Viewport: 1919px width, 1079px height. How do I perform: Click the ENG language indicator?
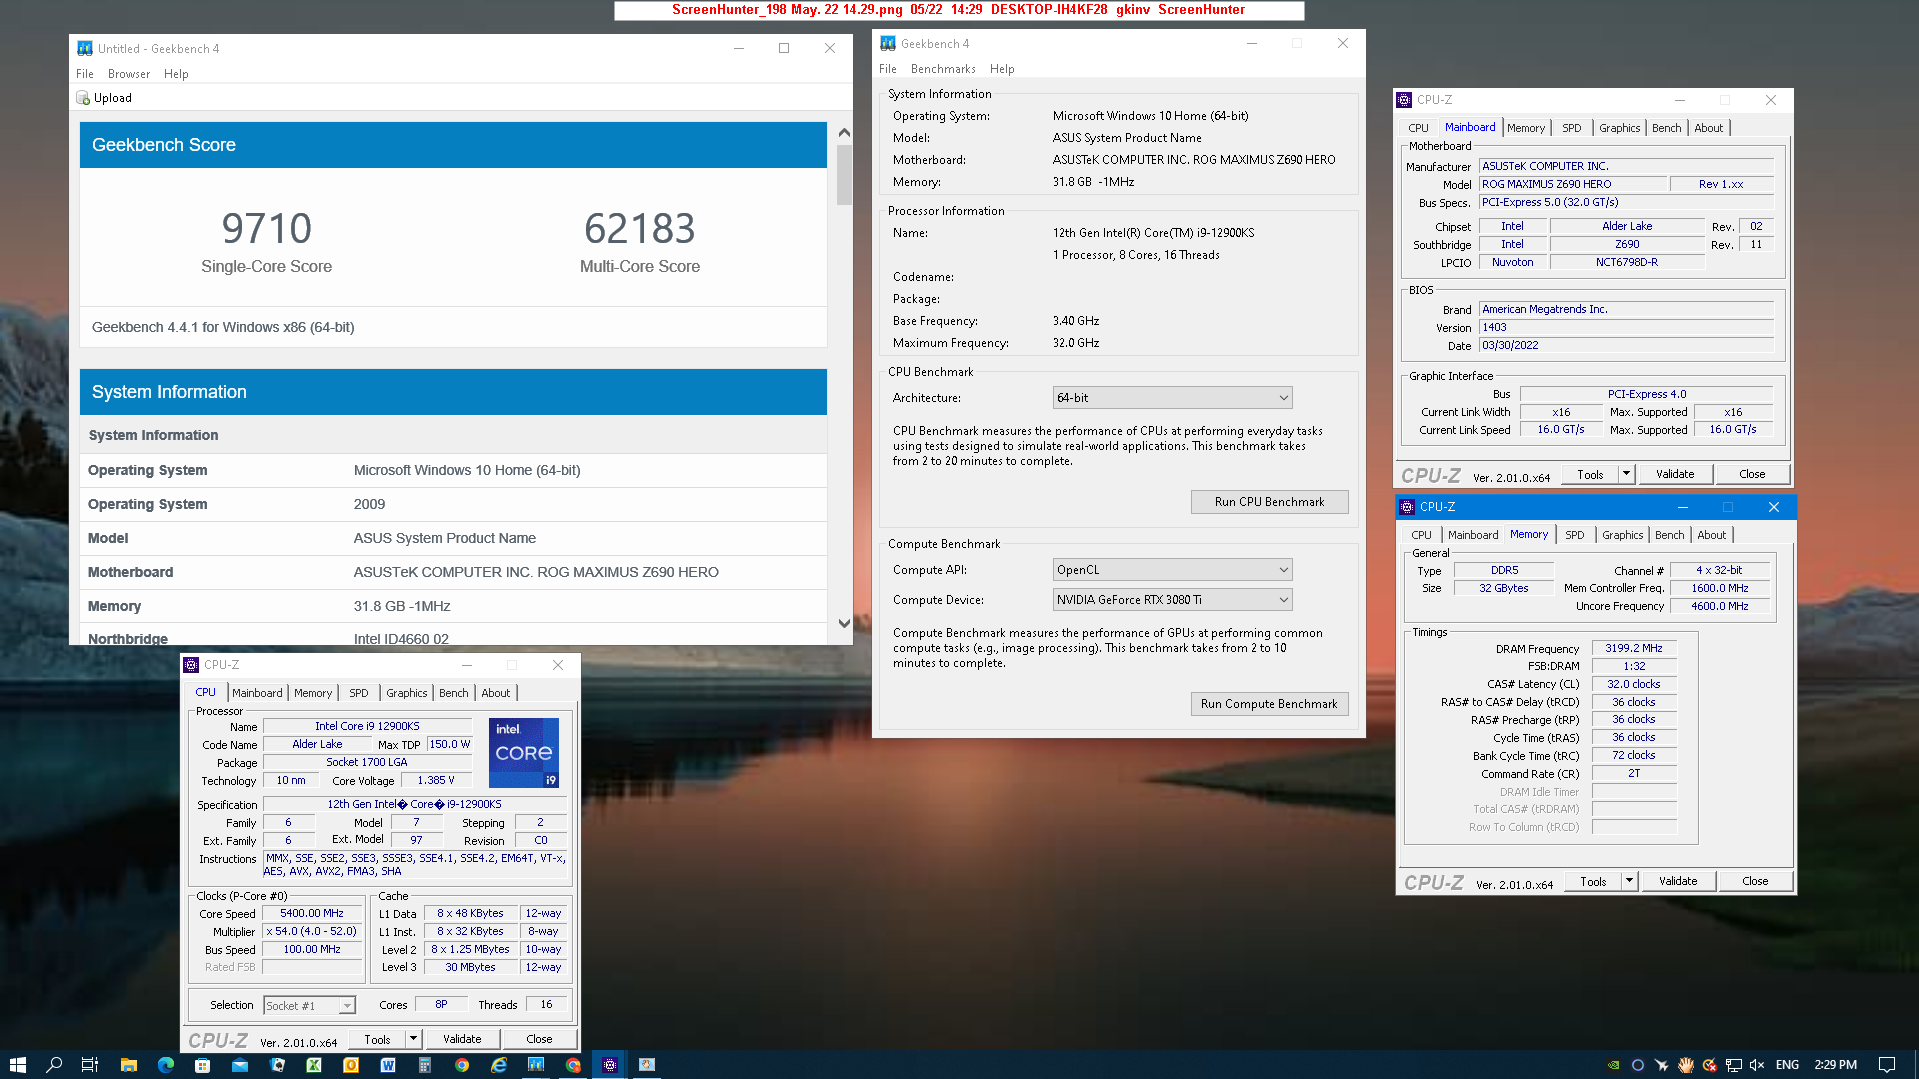point(1787,1065)
